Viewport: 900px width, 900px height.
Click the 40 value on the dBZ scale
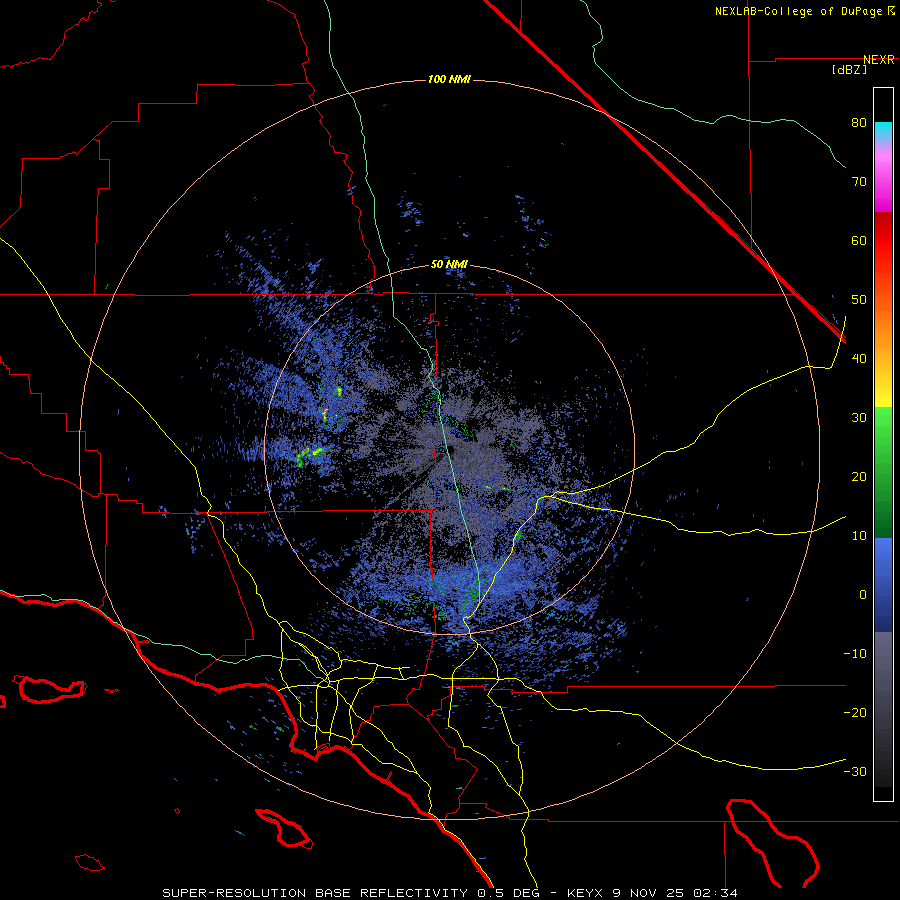click(x=859, y=359)
